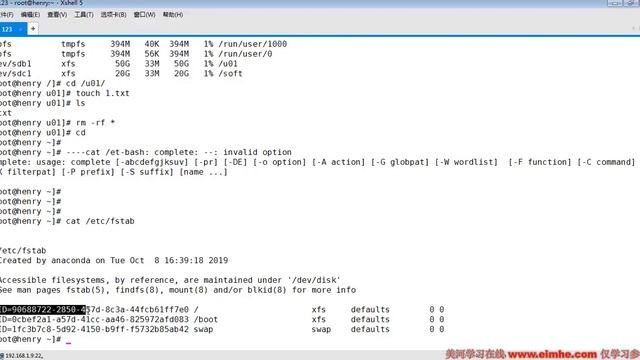Open the 工具(T) menu
Image resolution: width=640 pixels, height=360 pixels.
coord(84,15)
